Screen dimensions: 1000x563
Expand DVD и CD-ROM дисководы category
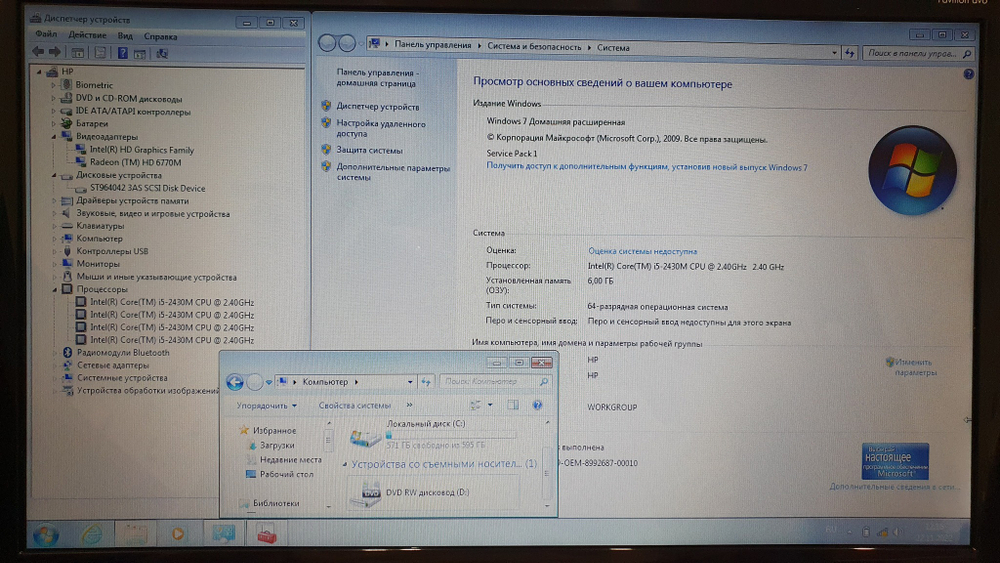tap(53, 98)
